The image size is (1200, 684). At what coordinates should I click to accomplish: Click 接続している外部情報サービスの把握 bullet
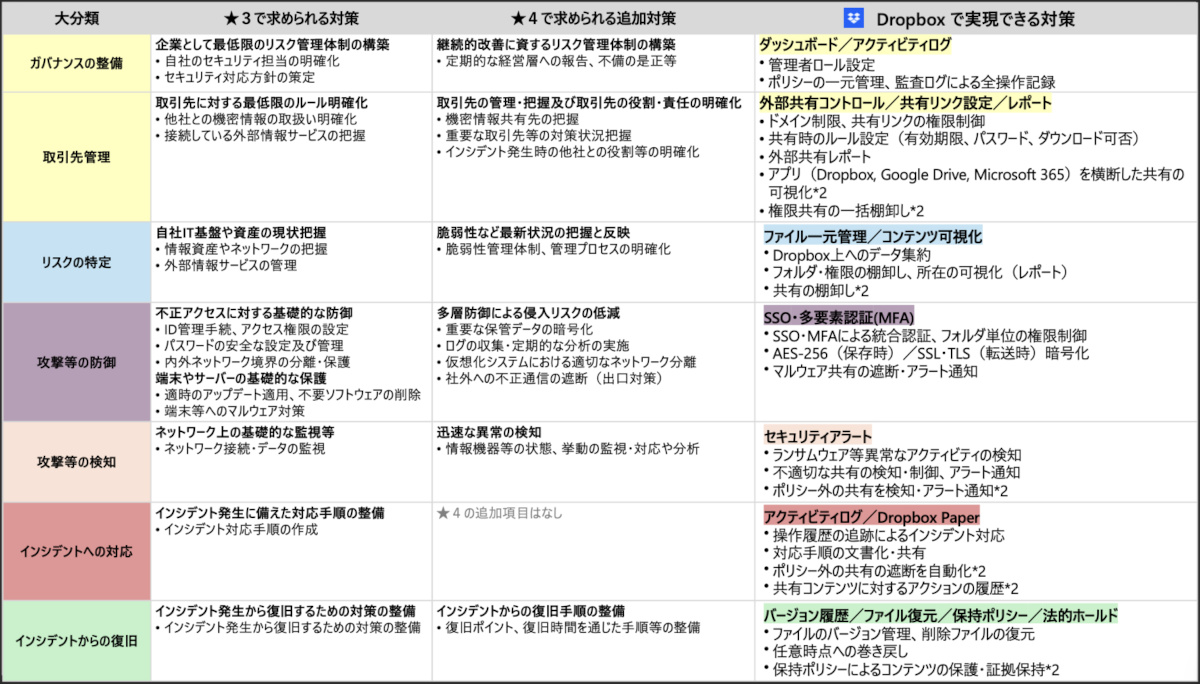[260, 135]
